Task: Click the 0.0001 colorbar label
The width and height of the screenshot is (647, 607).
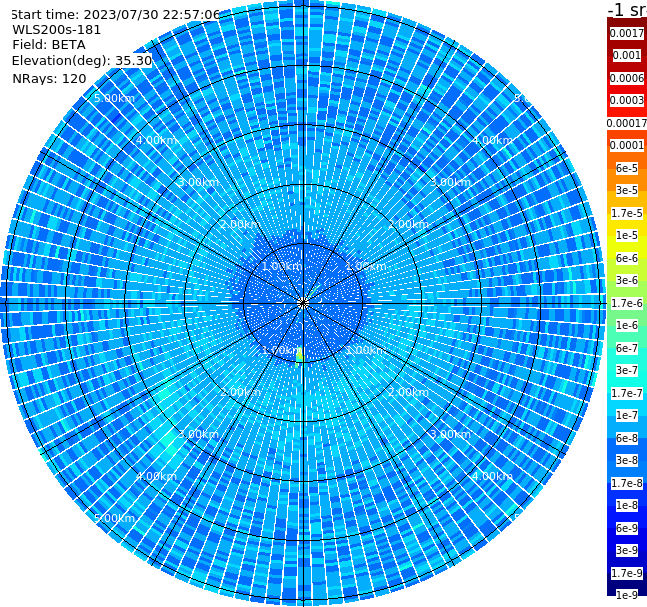Action: coord(627,145)
